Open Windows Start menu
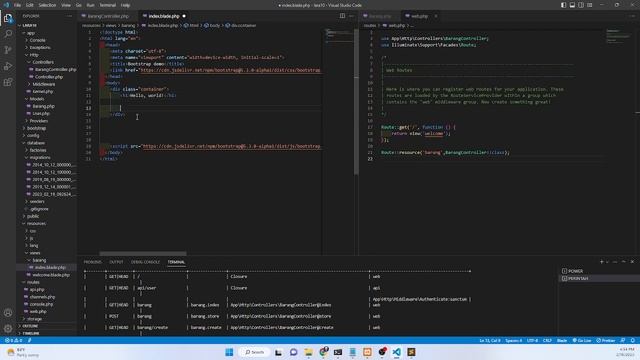Image resolution: width=640 pixels, height=360 pixels. pyautogui.click(x=229, y=352)
